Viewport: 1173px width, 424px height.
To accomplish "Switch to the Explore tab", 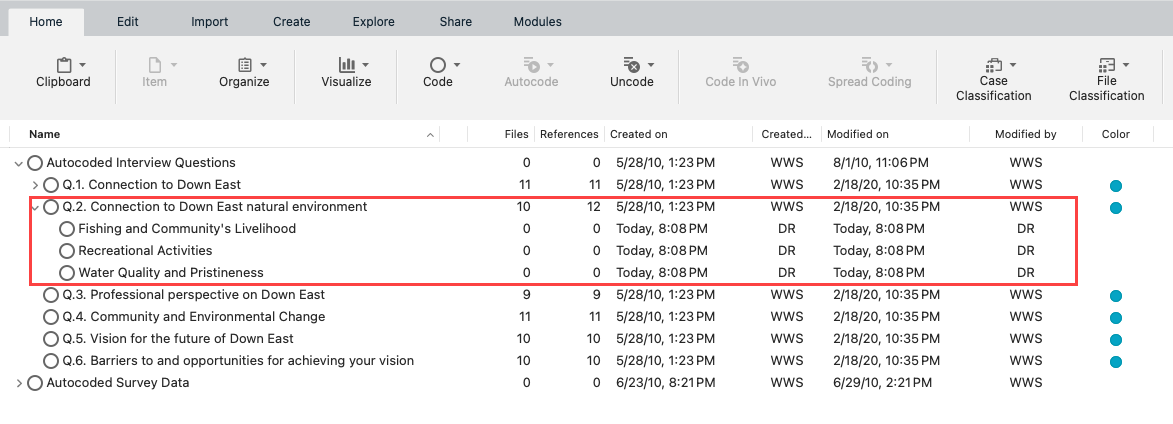I will coord(373,22).
